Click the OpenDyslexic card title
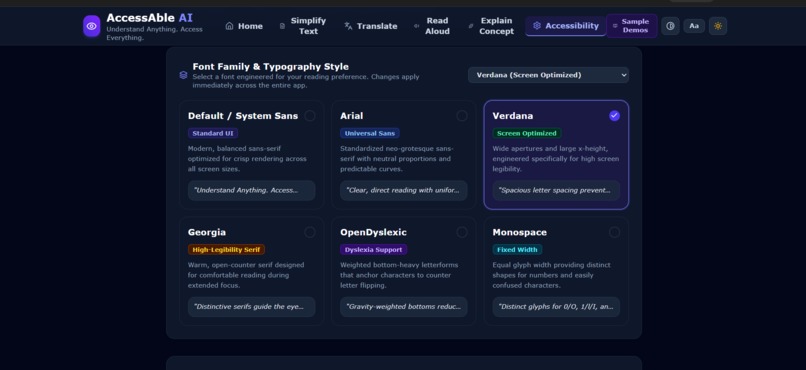Viewport: 806px width, 370px height. click(x=373, y=232)
